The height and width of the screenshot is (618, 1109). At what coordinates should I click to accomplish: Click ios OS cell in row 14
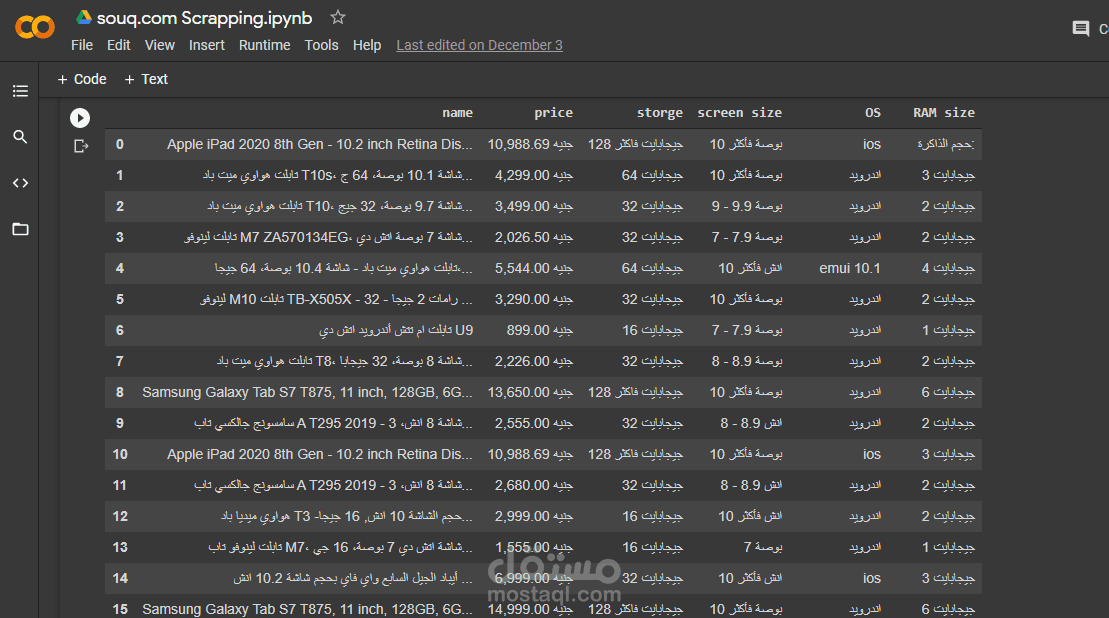click(x=872, y=578)
